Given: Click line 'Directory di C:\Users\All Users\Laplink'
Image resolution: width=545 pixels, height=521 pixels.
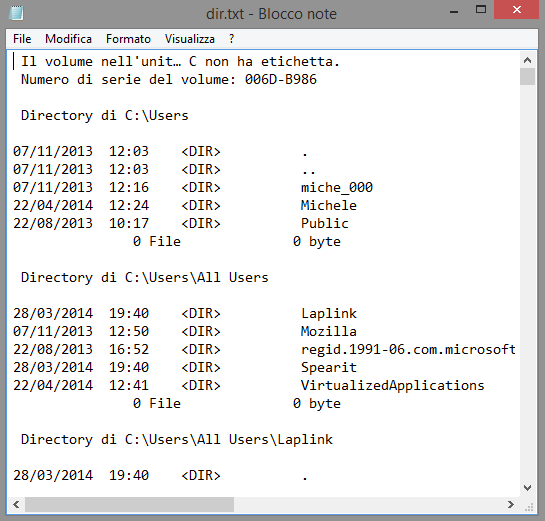Looking at the screenshot, I should 177,440.
